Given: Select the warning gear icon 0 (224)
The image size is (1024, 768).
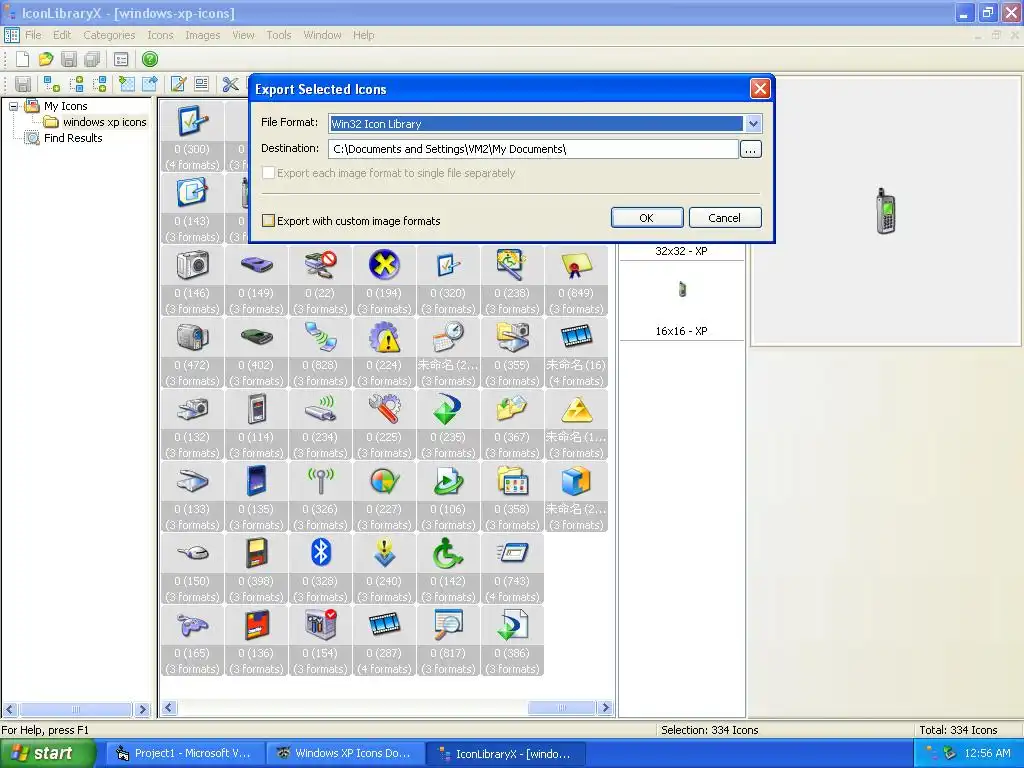Looking at the screenshot, I should pos(385,353).
